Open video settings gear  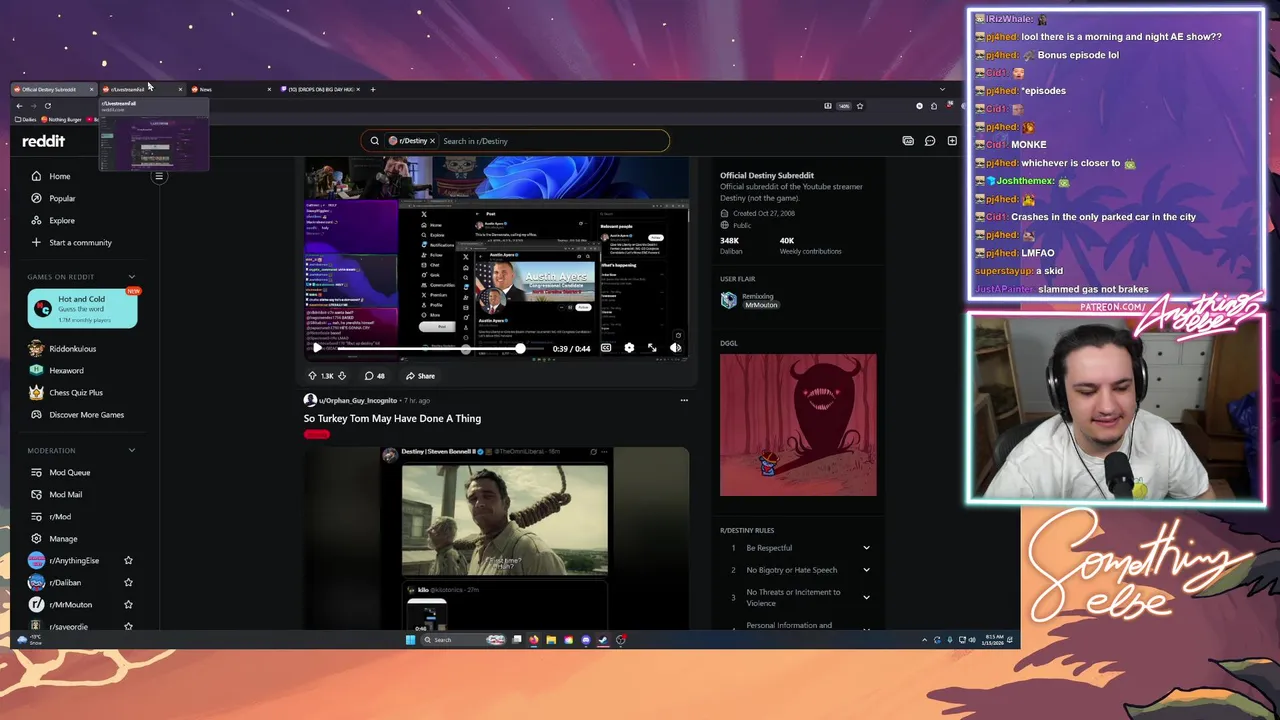click(x=629, y=348)
